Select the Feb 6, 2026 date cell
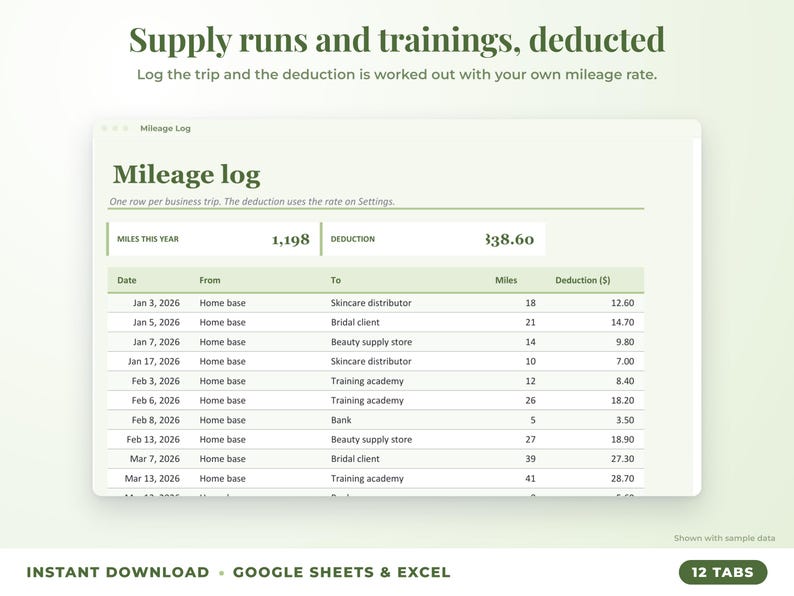 (155, 400)
